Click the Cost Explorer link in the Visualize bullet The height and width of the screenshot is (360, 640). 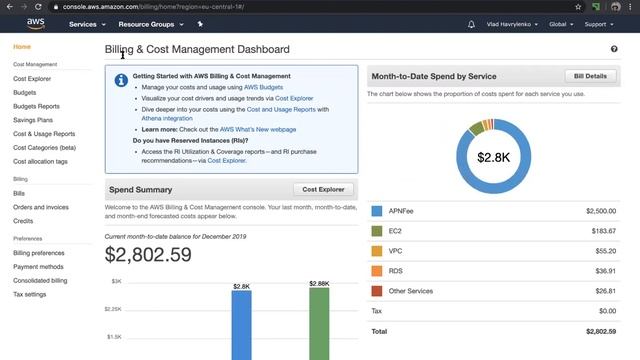click(294, 98)
